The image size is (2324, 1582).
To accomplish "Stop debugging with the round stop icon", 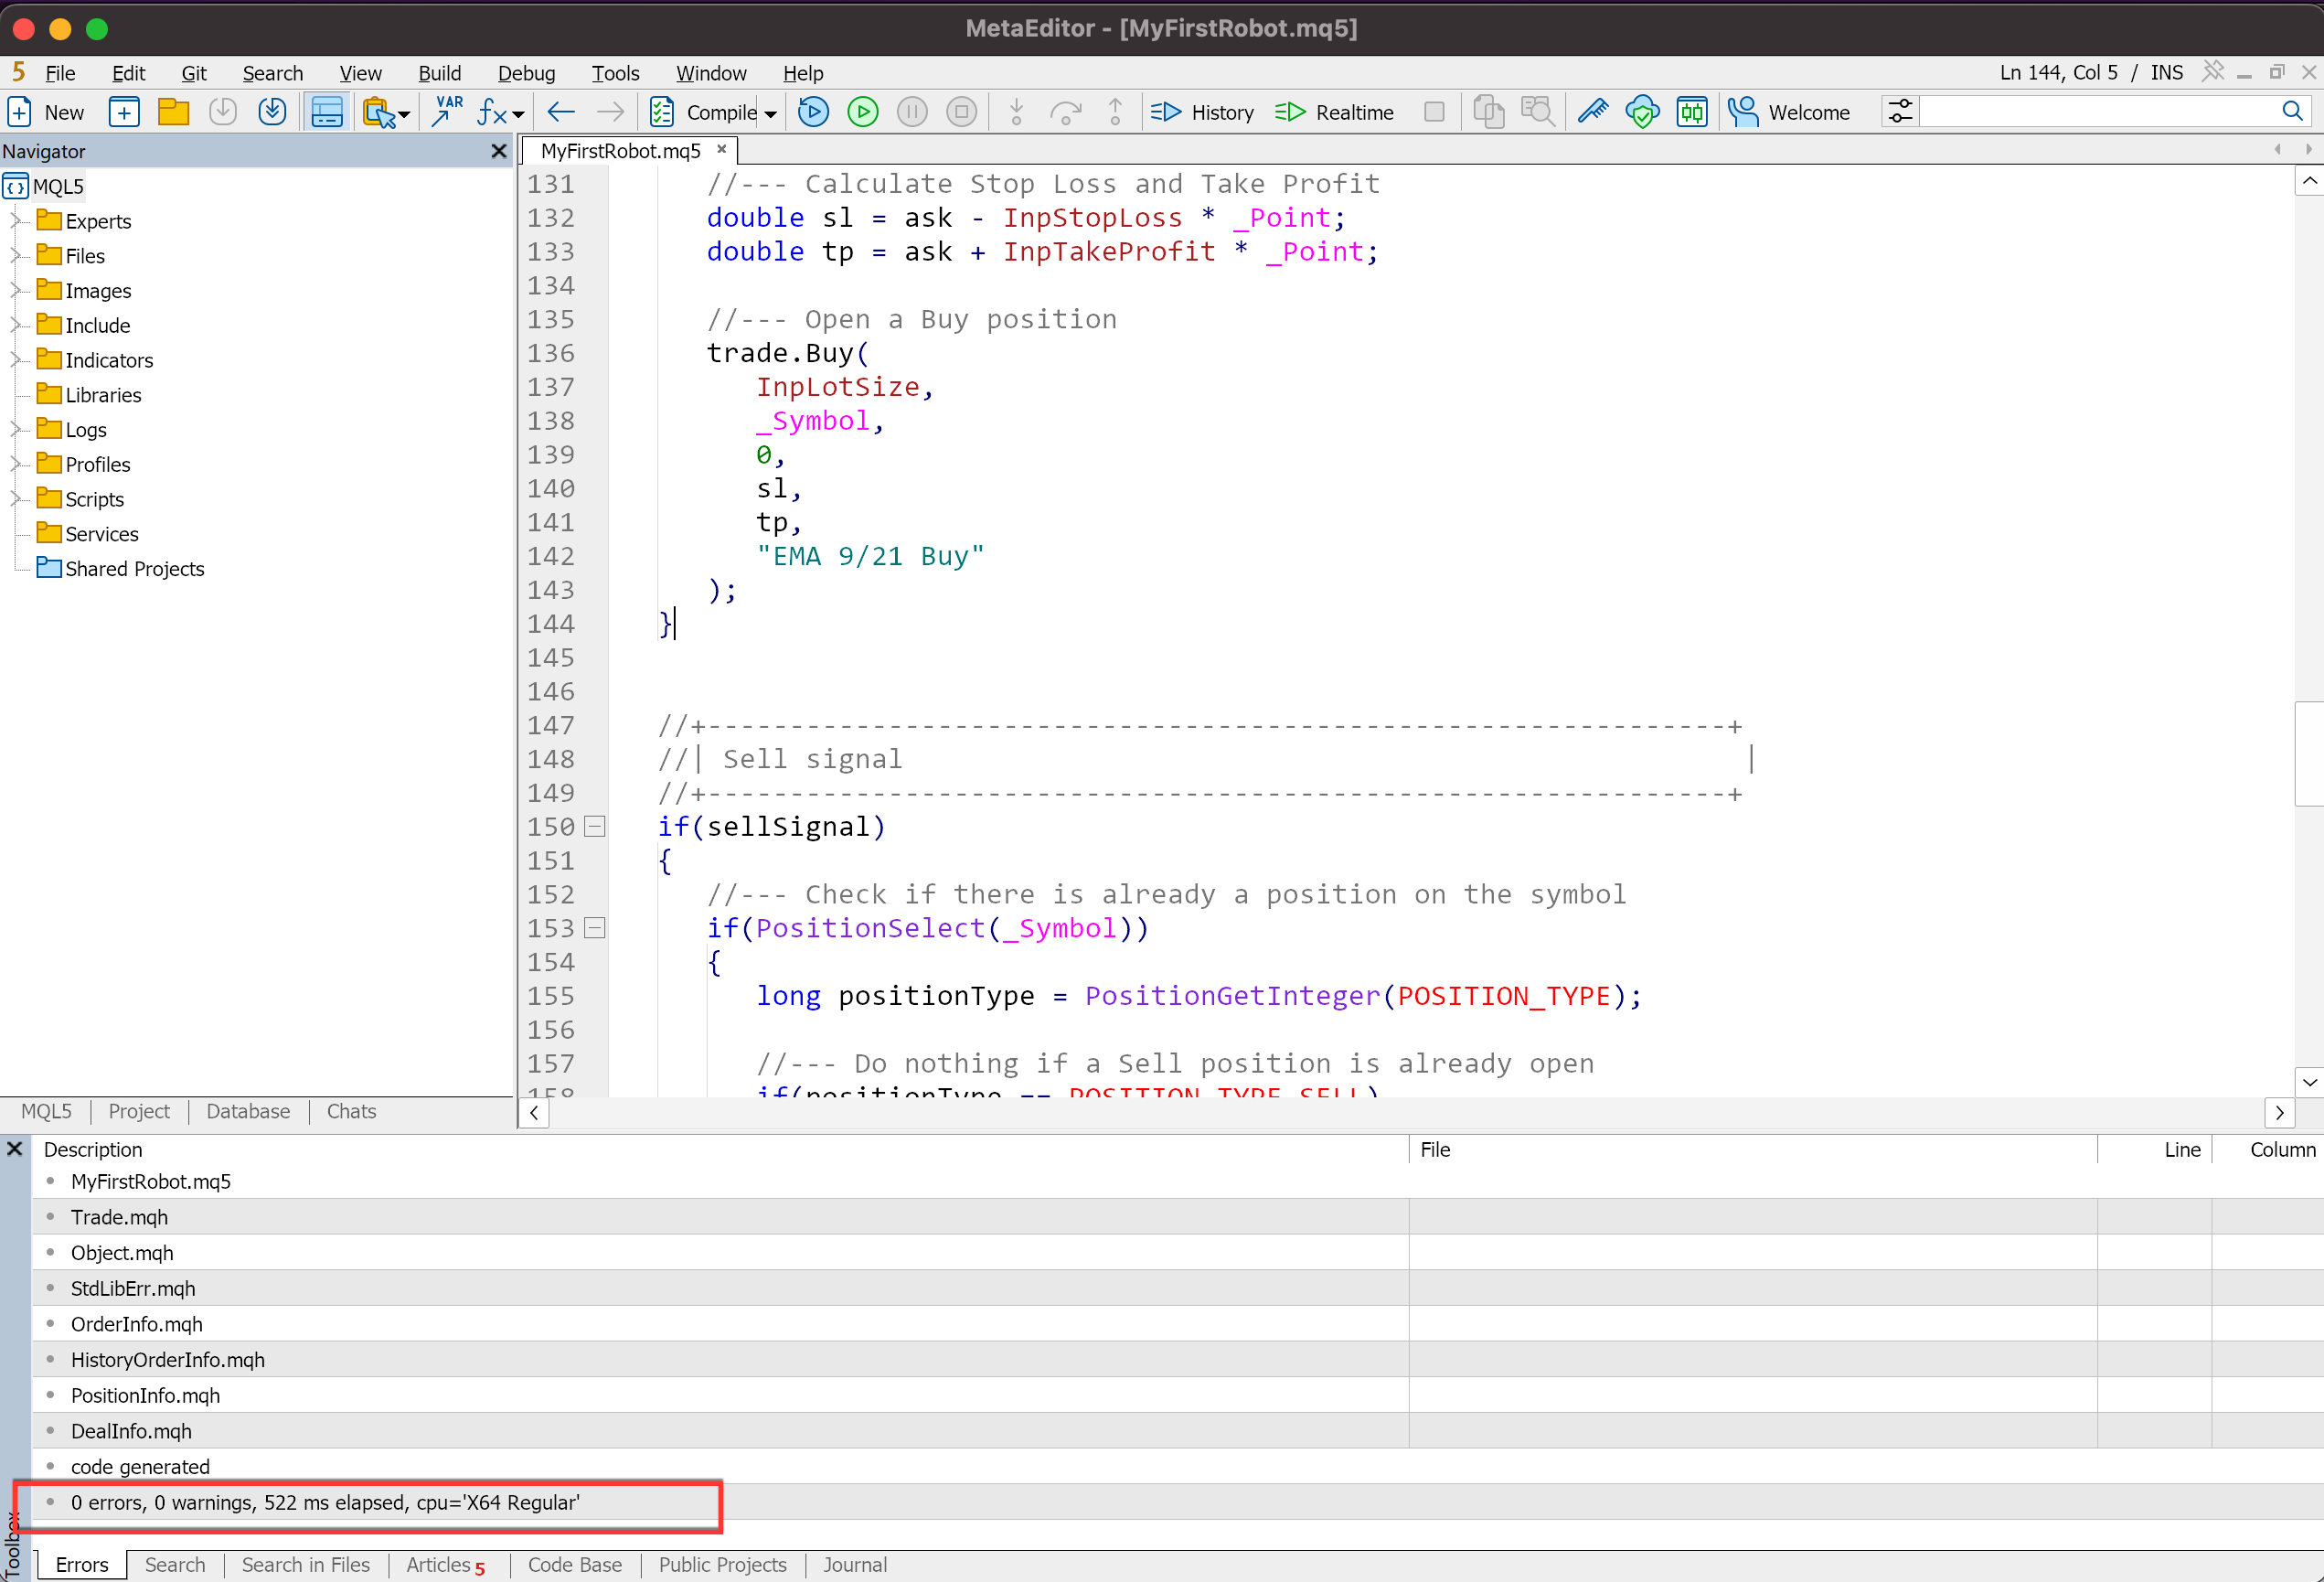I will 962,112.
